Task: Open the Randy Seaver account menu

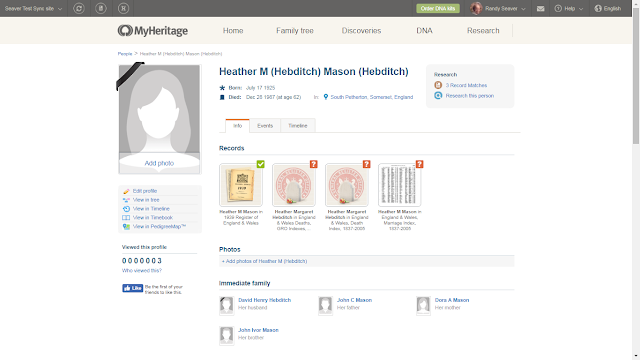Action: [498, 9]
